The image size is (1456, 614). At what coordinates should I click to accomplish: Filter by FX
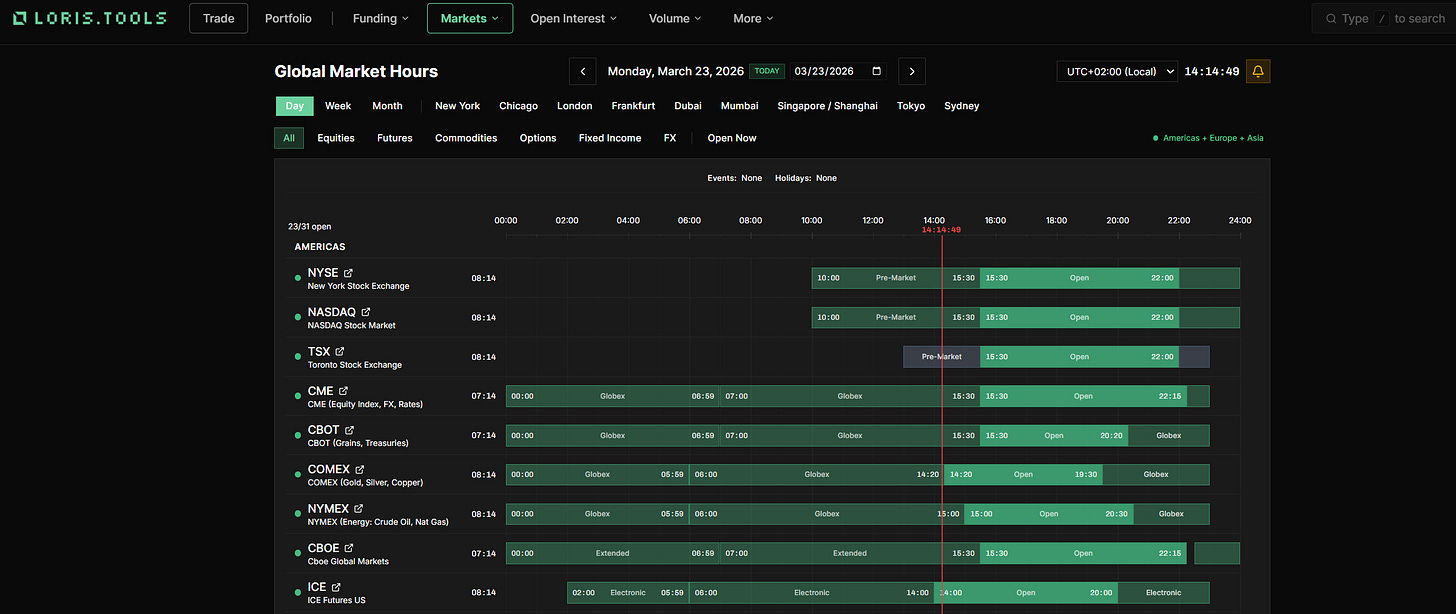point(670,138)
